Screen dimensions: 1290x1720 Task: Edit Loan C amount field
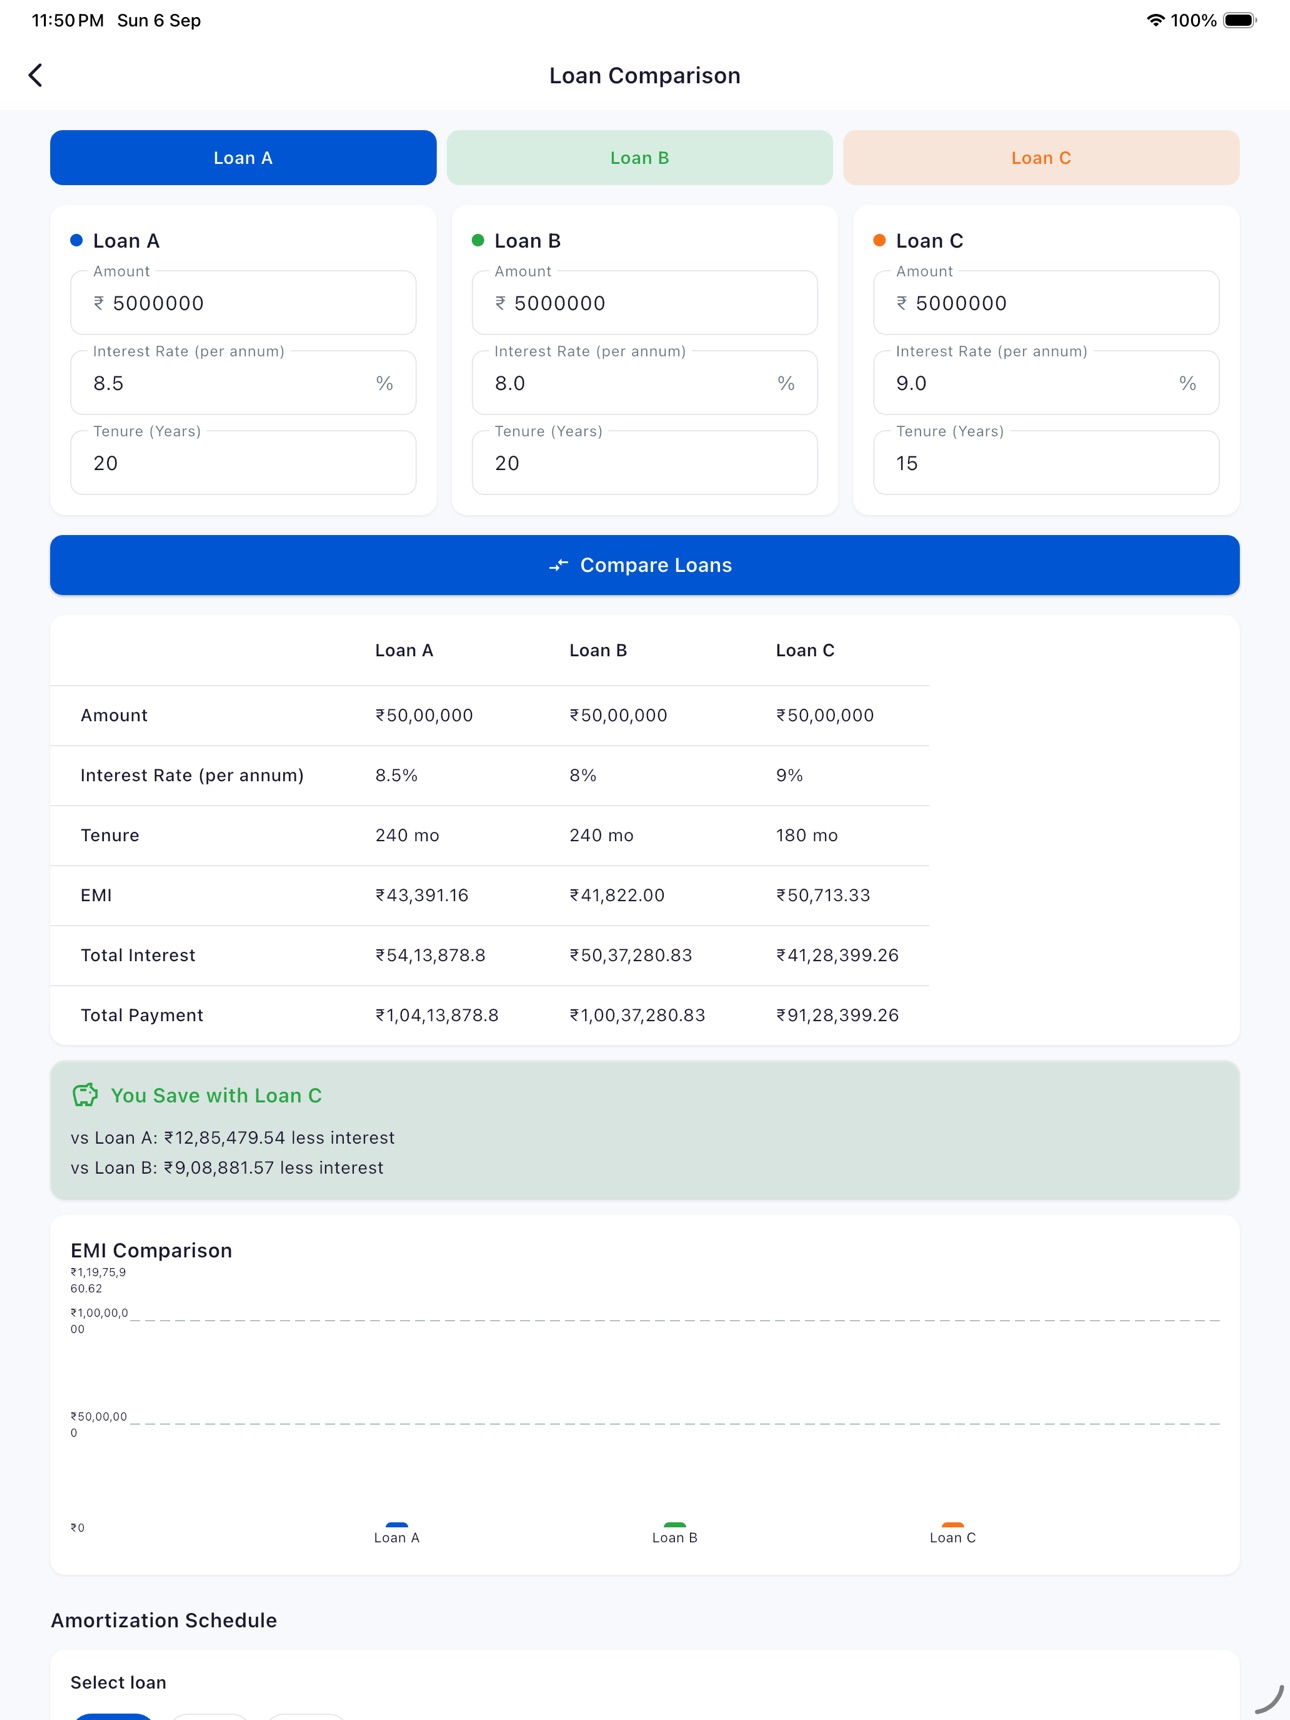[x=1046, y=303]
